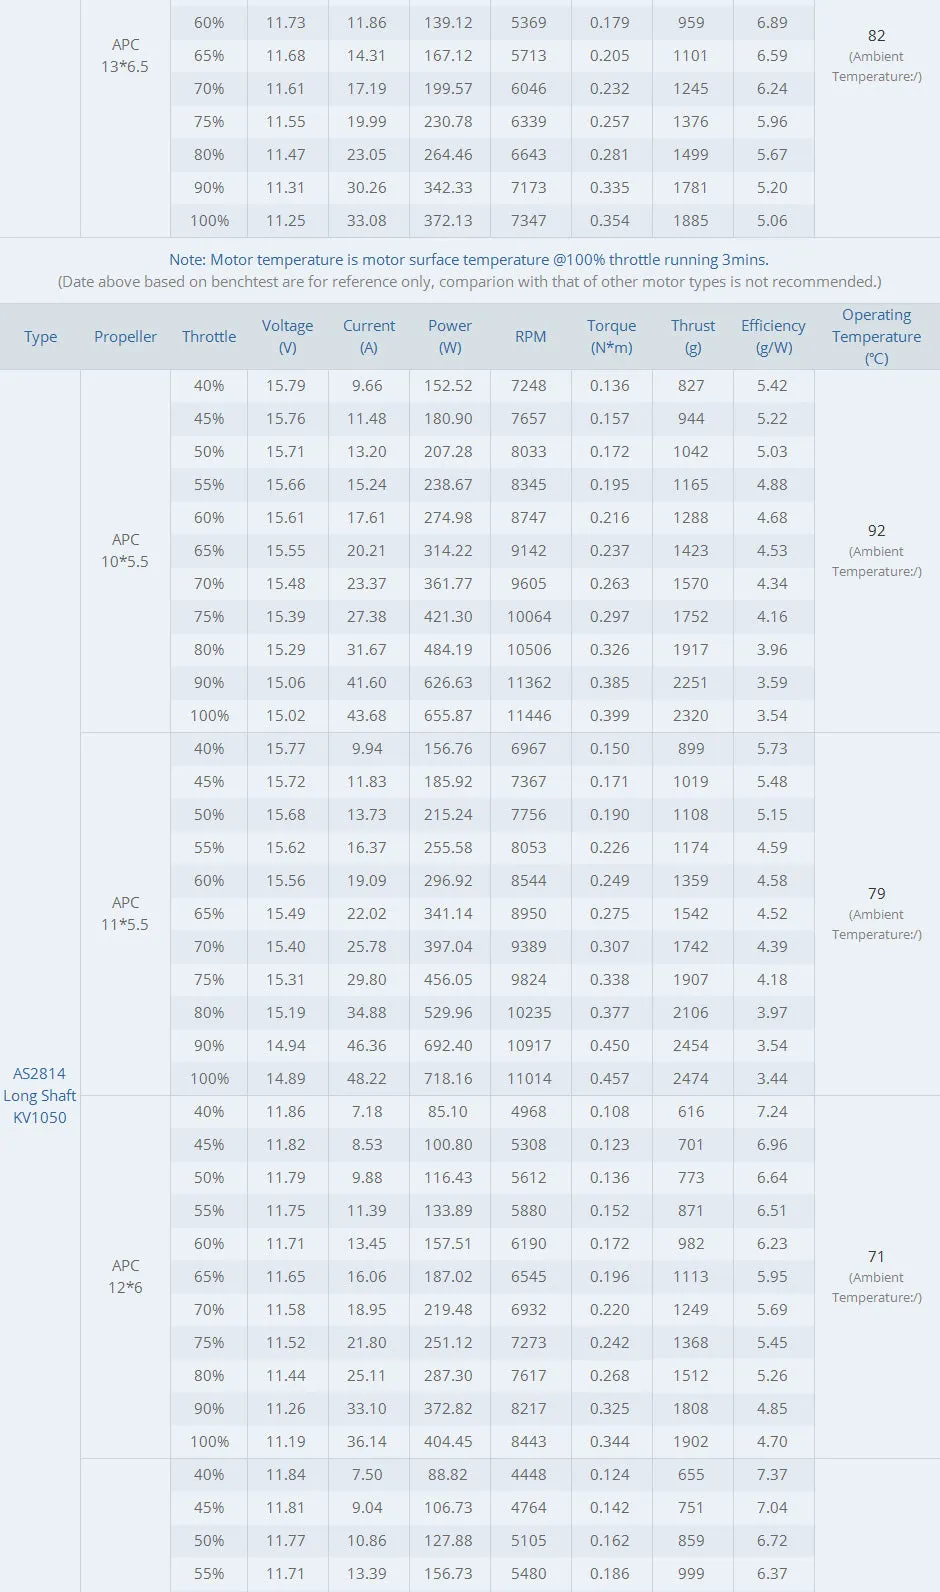Screen dimensions: 940x1592
Task: Select the operating temperature value 79
Action: (x=876, y=894)
